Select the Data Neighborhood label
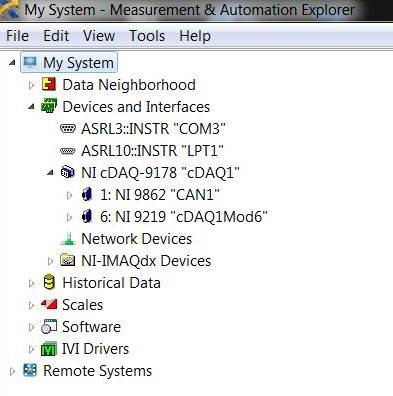The height and width of the screenshot is (396, 393). (x=129, y=84)
